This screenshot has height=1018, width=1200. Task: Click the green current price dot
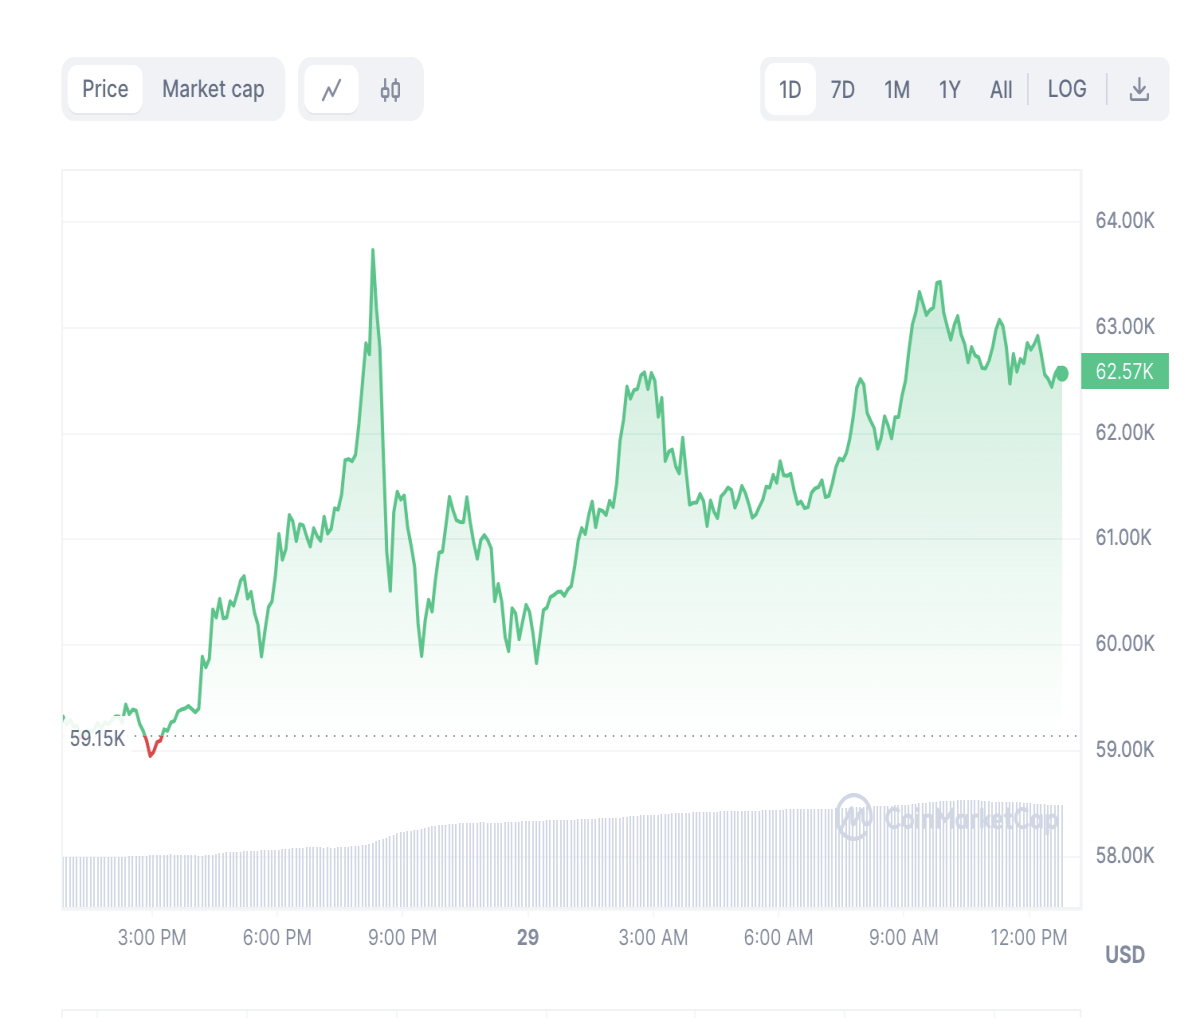coord(1062,374)
